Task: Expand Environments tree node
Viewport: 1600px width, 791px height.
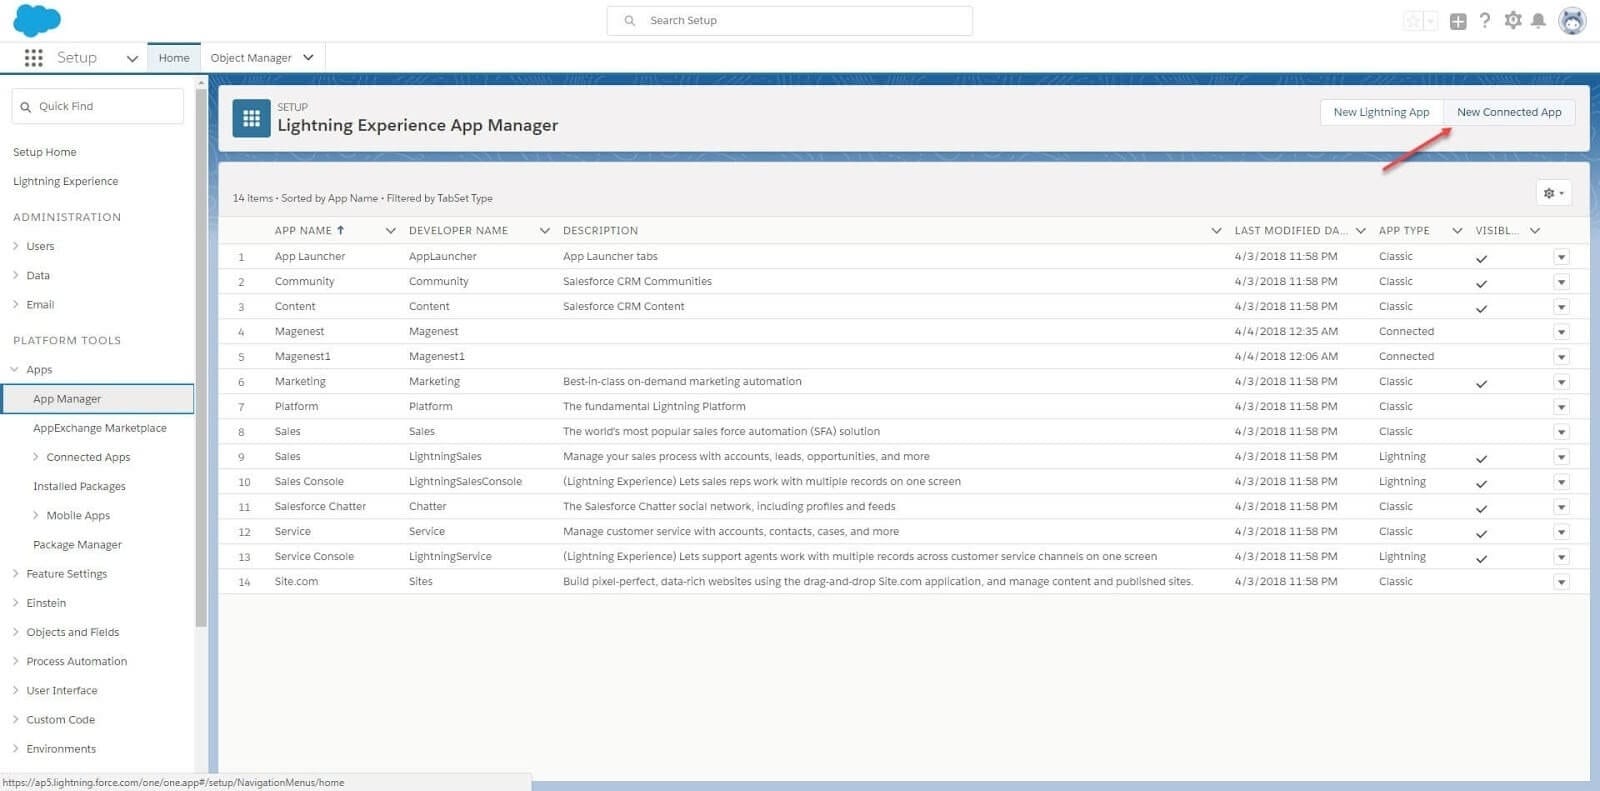Action: tap(16, 748)
